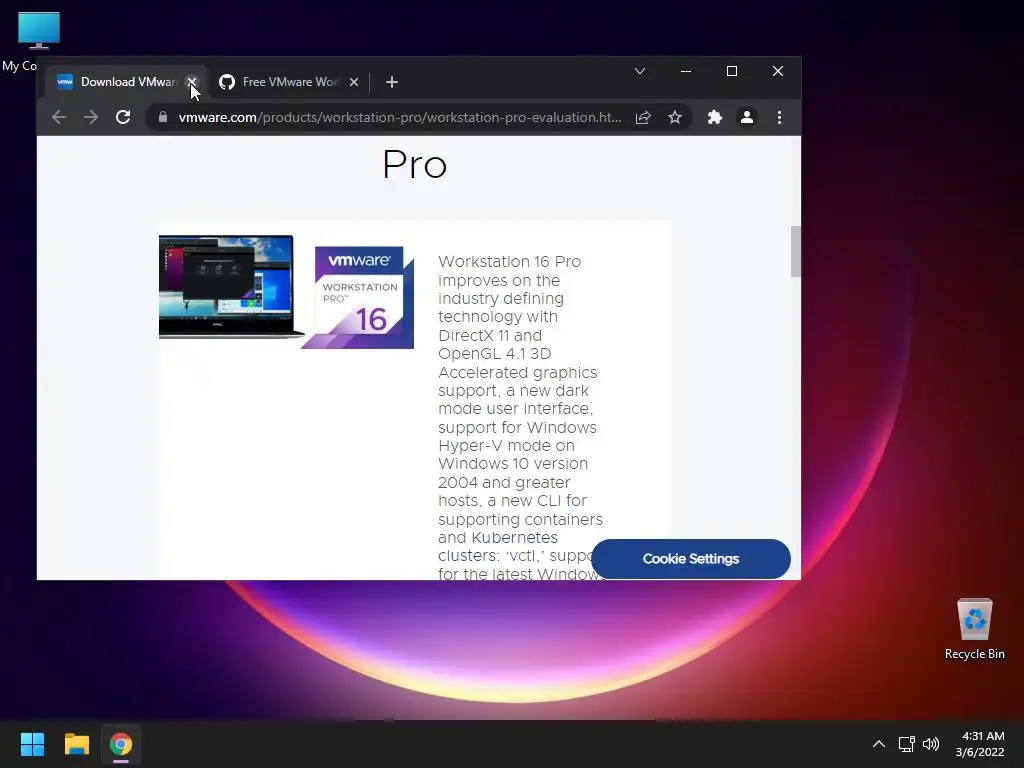Bookmark this page with the star icon
The height and width of the screenshot is (768, 1024).
pos(675,118)
